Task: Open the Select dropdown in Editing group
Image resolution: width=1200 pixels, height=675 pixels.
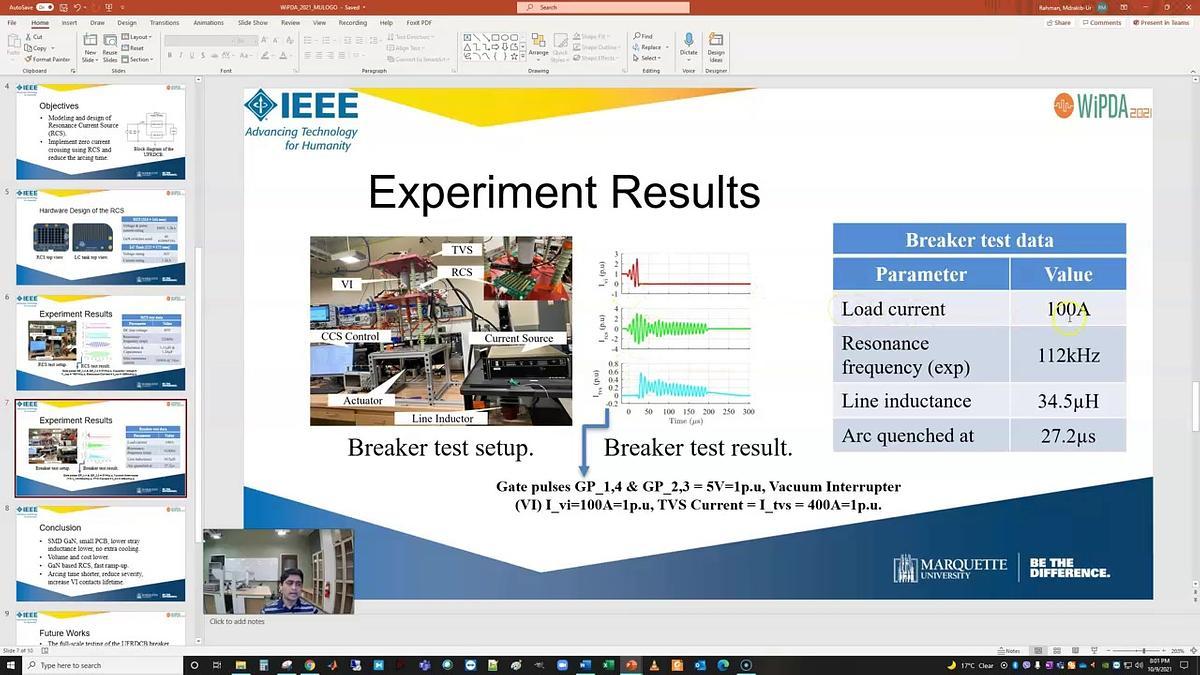Action: [648, 58]
